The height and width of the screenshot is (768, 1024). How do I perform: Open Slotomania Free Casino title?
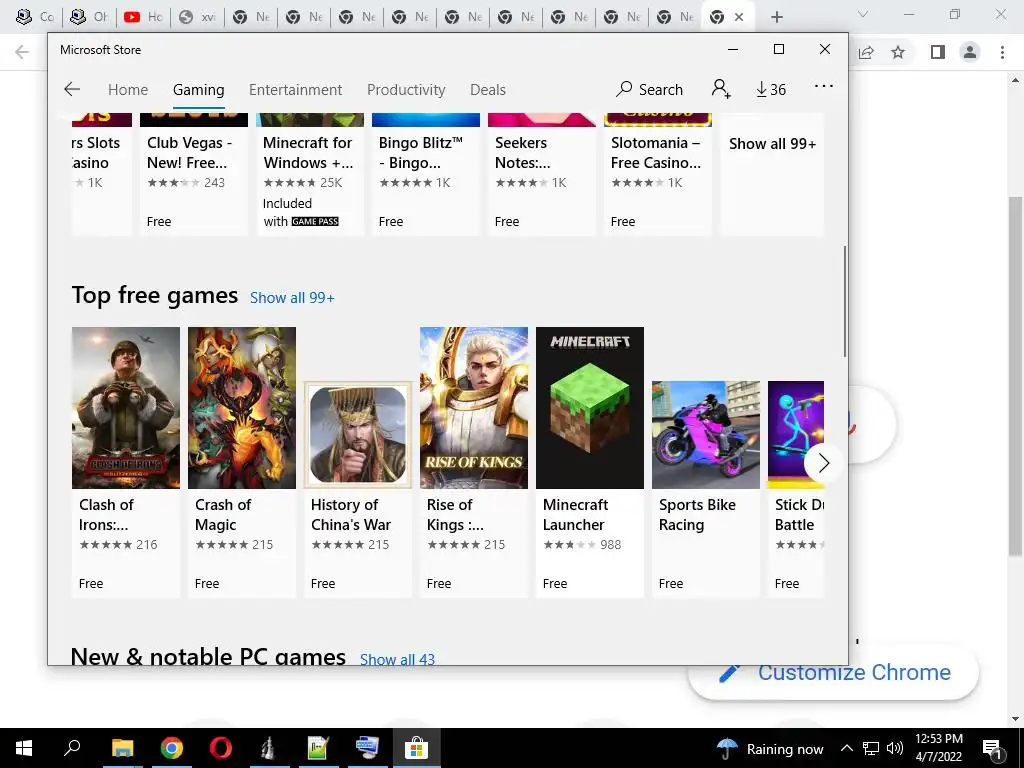pyautogui.click(x=656, y=152)
